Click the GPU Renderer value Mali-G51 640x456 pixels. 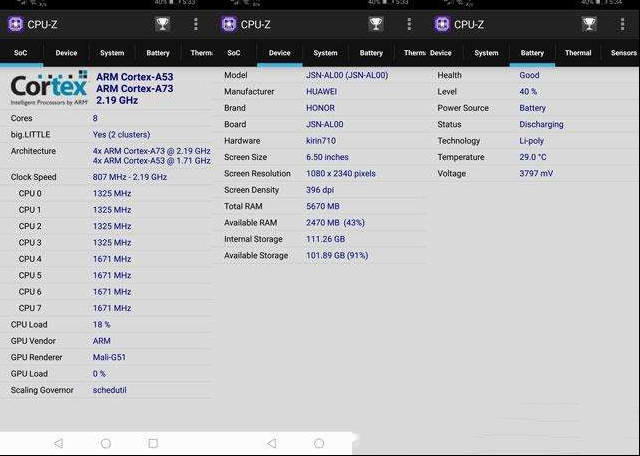coord(109,357)
